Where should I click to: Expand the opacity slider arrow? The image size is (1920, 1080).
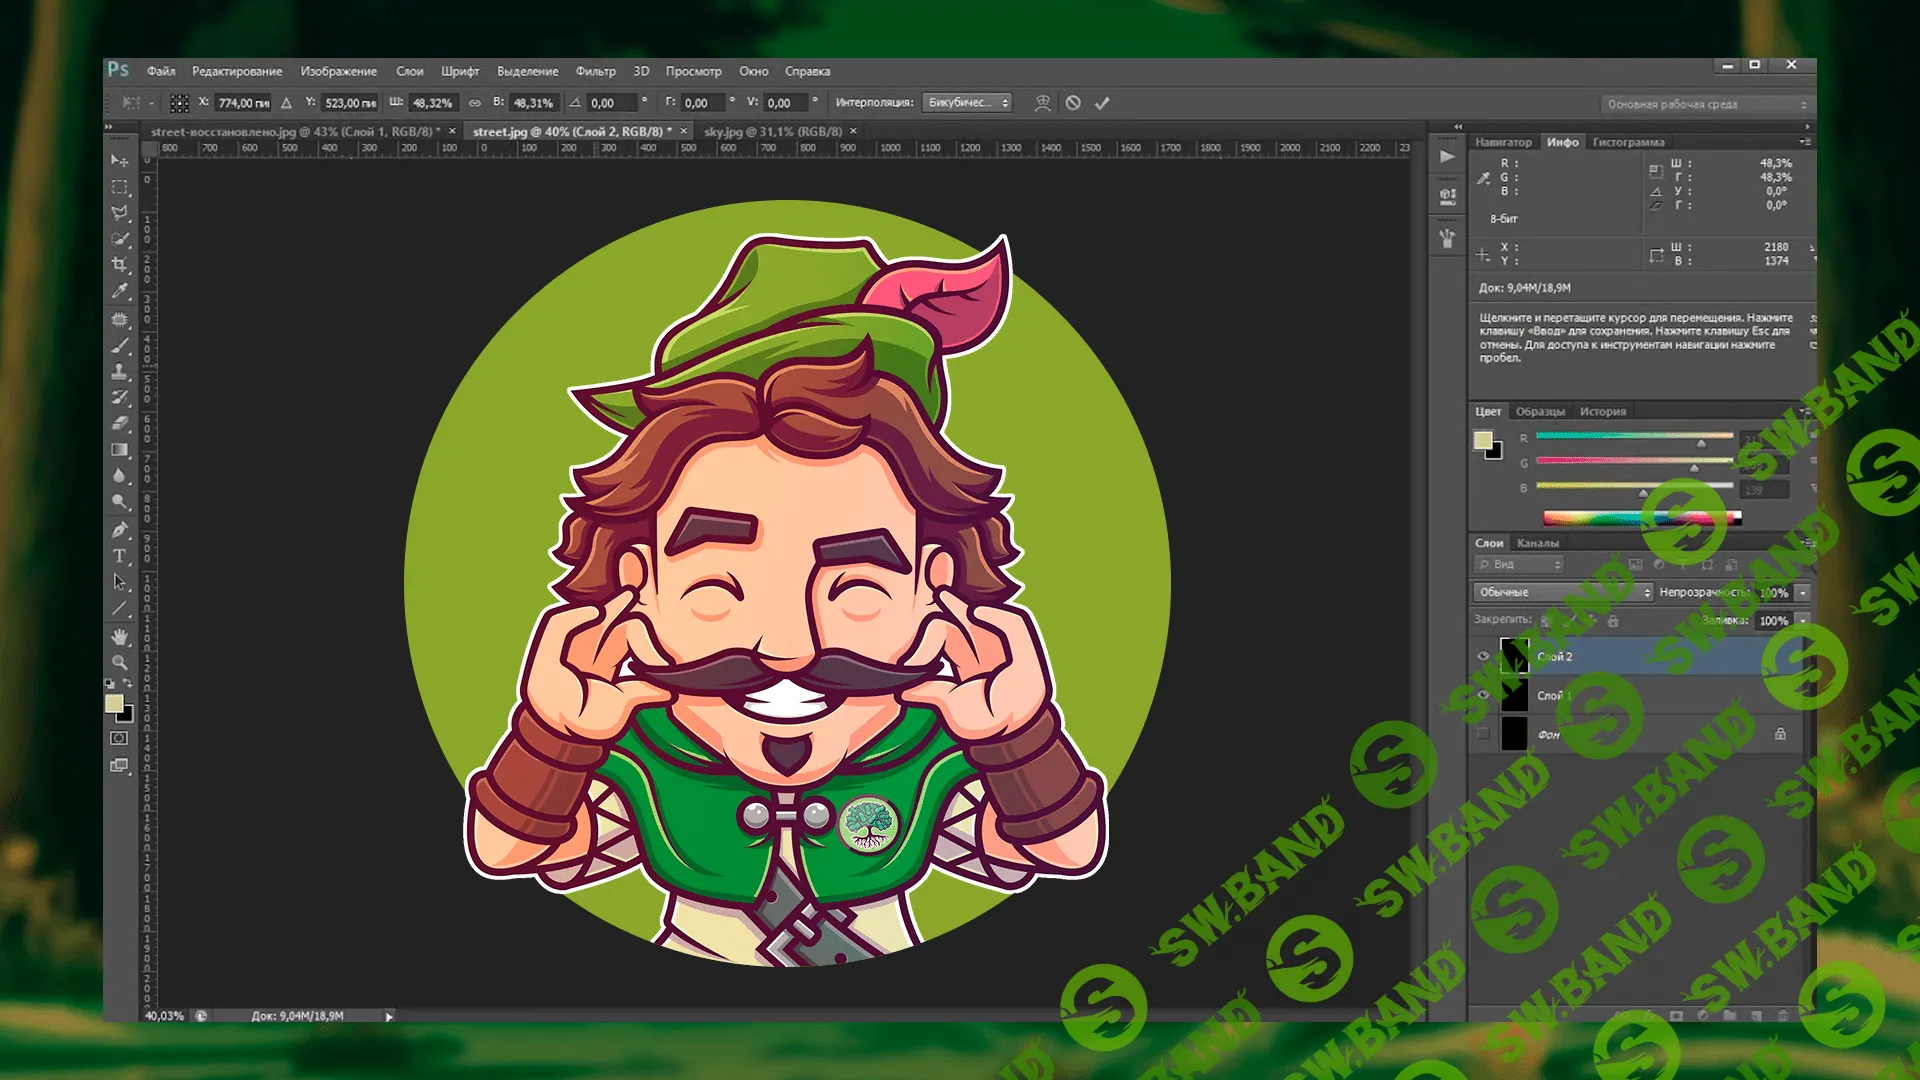pyautogui.click(x=1803, y=593)
